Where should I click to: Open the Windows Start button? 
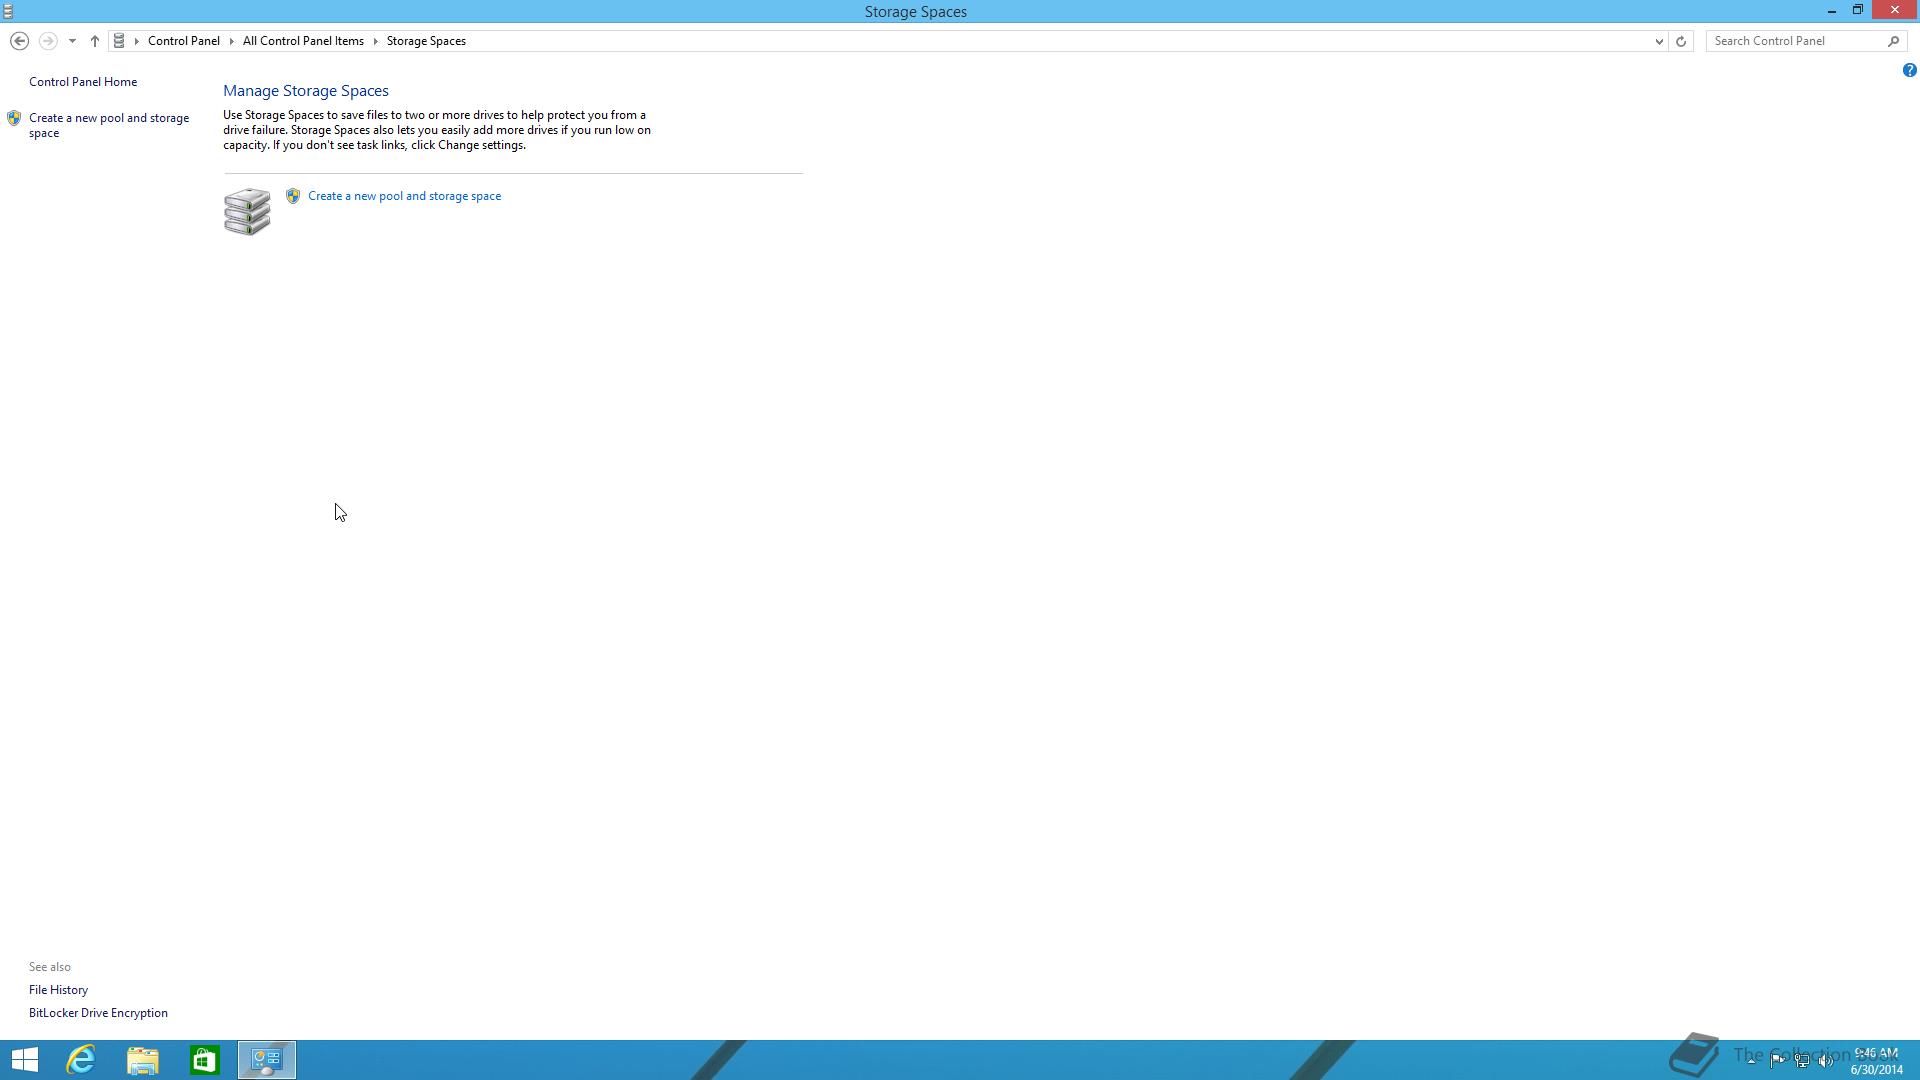tap(24, 1060)
